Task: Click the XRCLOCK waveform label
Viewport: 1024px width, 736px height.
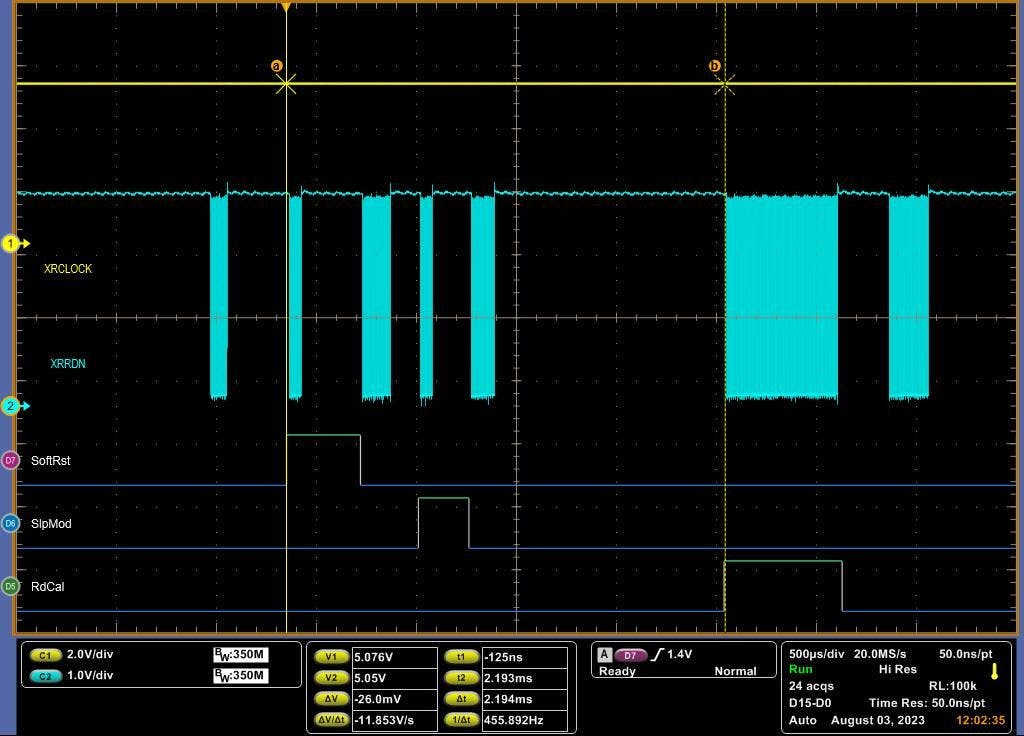Action: 68,269
